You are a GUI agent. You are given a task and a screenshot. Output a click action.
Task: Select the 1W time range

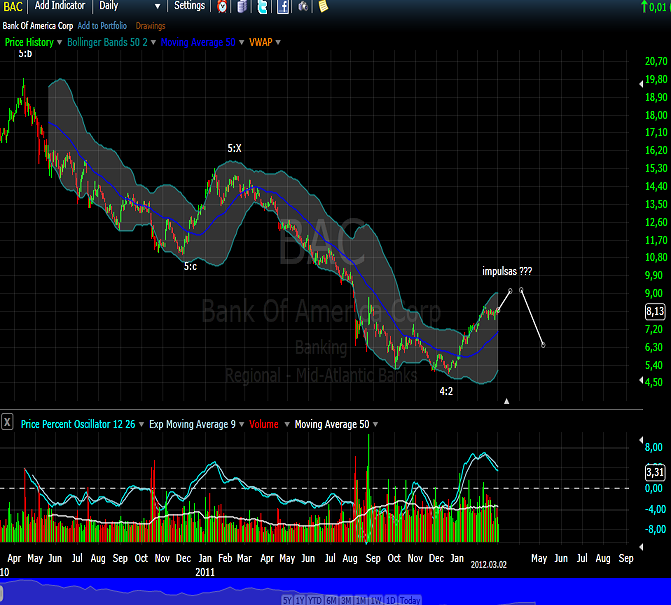[376, 600]
